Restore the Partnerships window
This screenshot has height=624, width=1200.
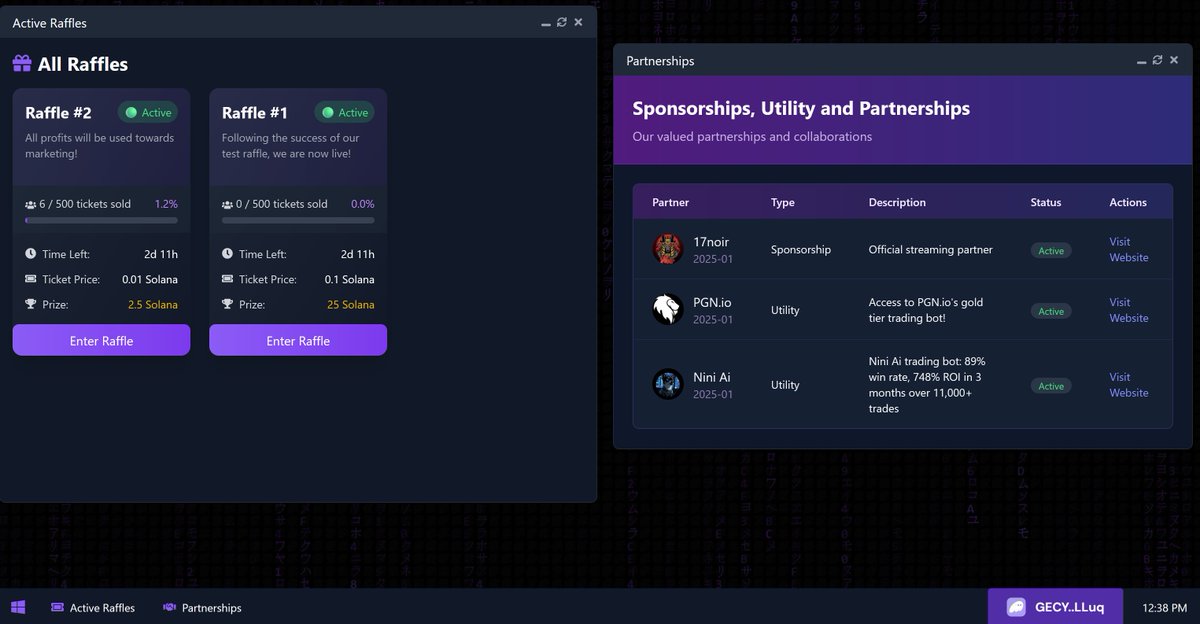1158,60
